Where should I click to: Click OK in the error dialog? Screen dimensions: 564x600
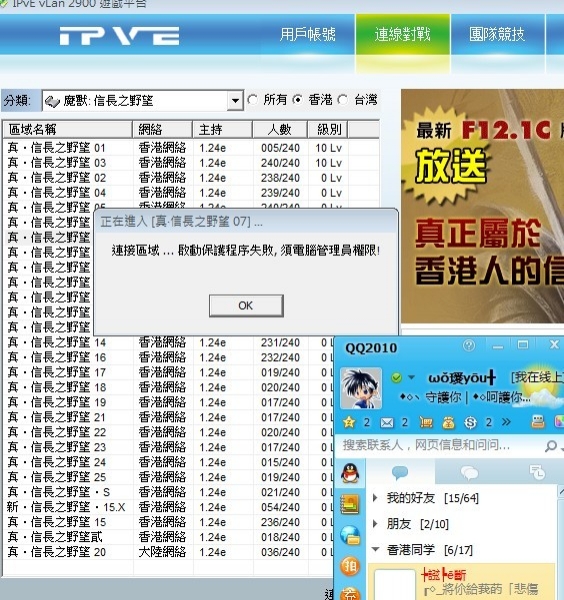tap(246, 305)
